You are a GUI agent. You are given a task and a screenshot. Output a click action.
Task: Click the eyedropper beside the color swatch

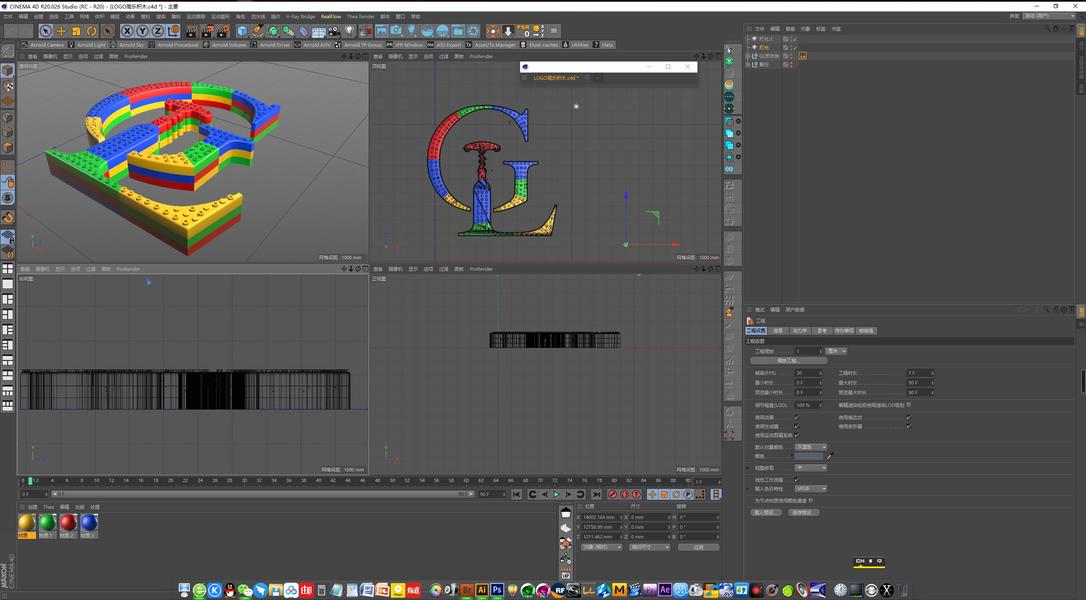pos(830,455)
